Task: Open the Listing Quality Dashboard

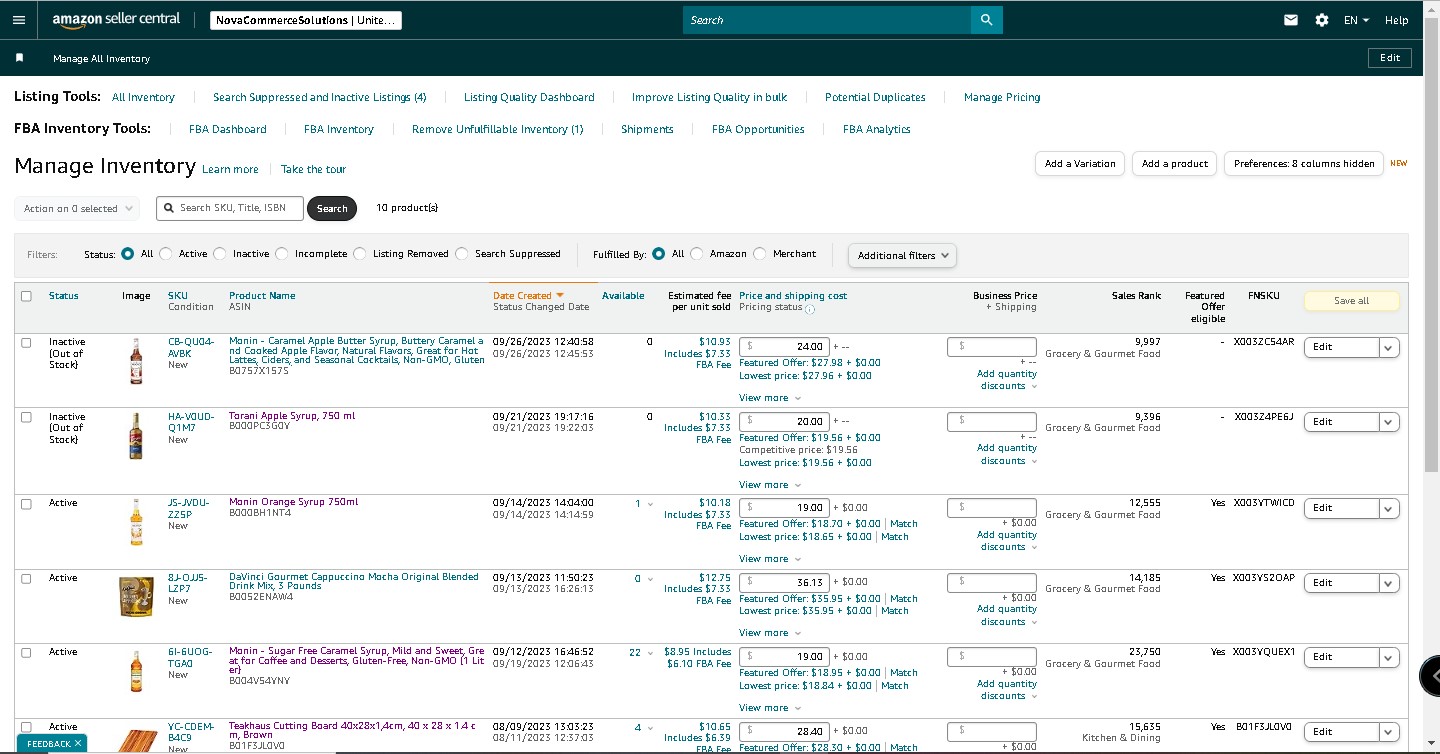Action: pos(529,97)
